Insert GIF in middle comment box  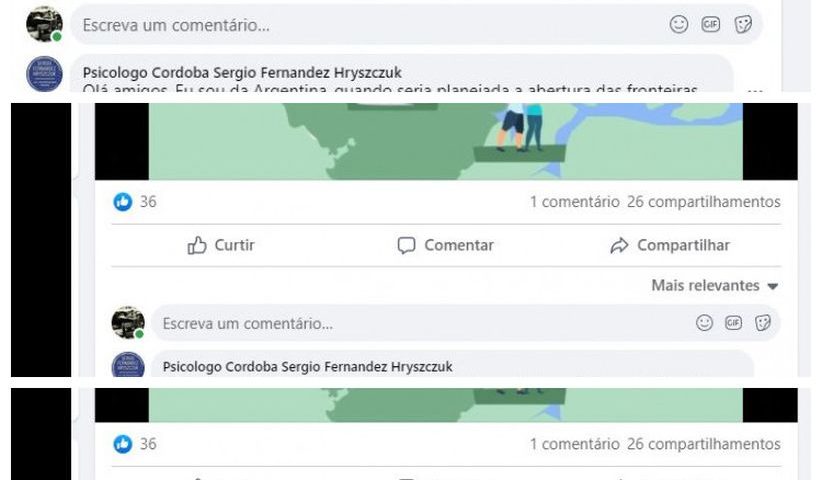[733, 323]
